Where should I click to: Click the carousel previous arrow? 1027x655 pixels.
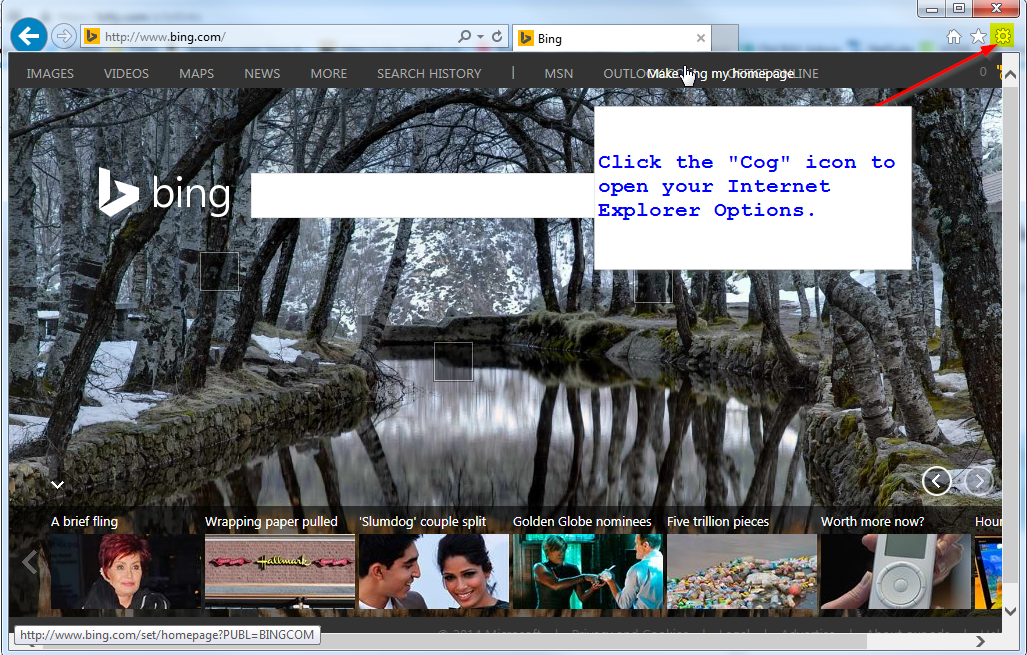pos(29,562)
